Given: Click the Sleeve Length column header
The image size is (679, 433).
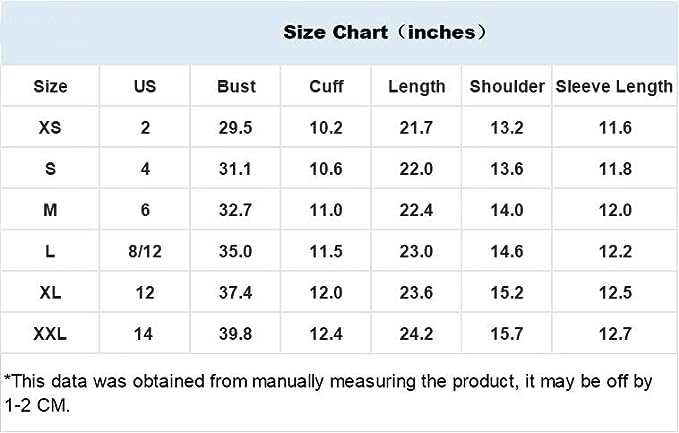Looking at the screenshot, I should (x=614, y=86).
